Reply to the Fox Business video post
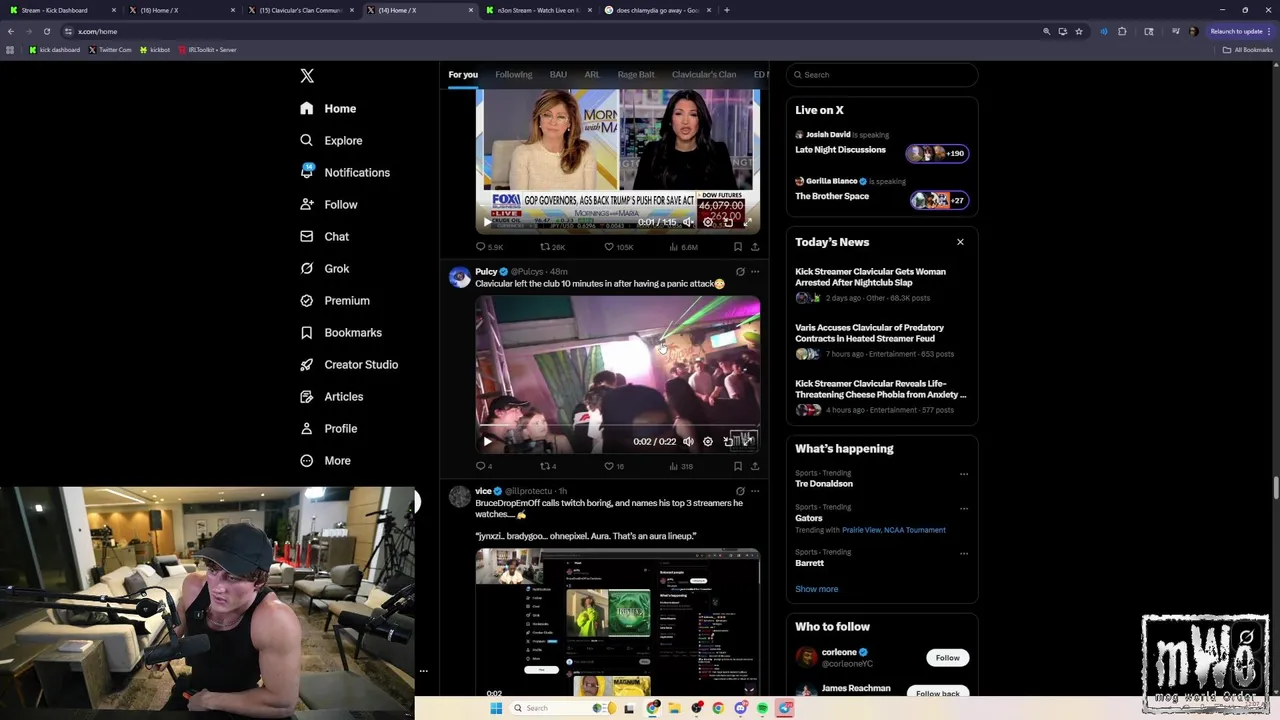1280x720 pixels. tap(489, 247)
